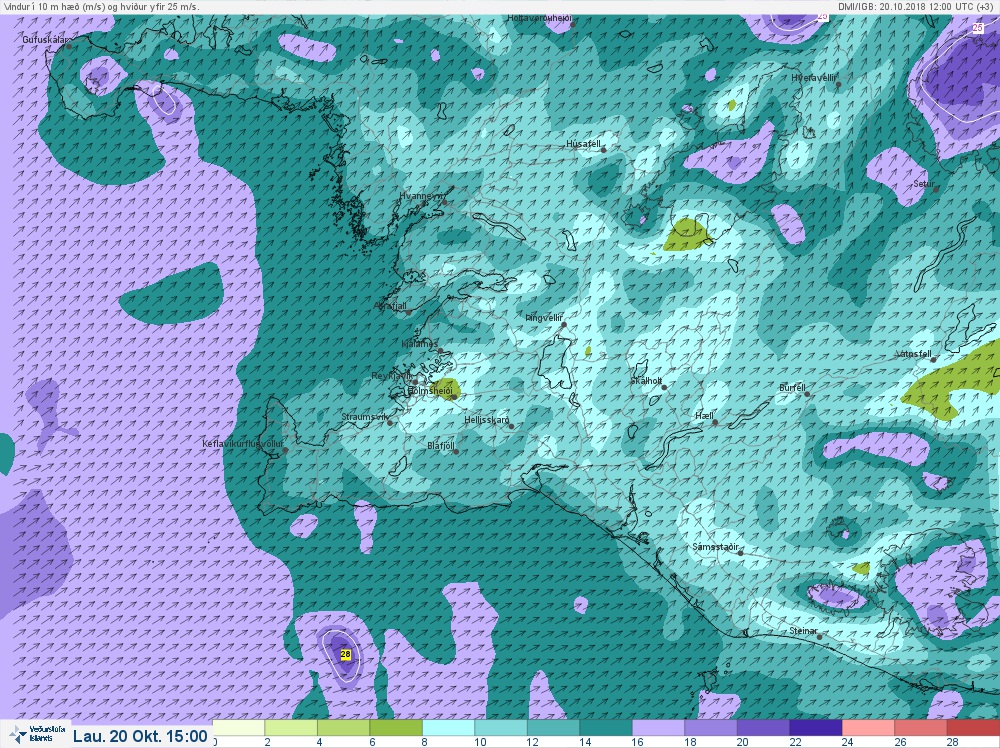The image size is (1000, 748).
Task: Click the Reykjavík station label
Action: pyautogui.click(x=392, y=376)
